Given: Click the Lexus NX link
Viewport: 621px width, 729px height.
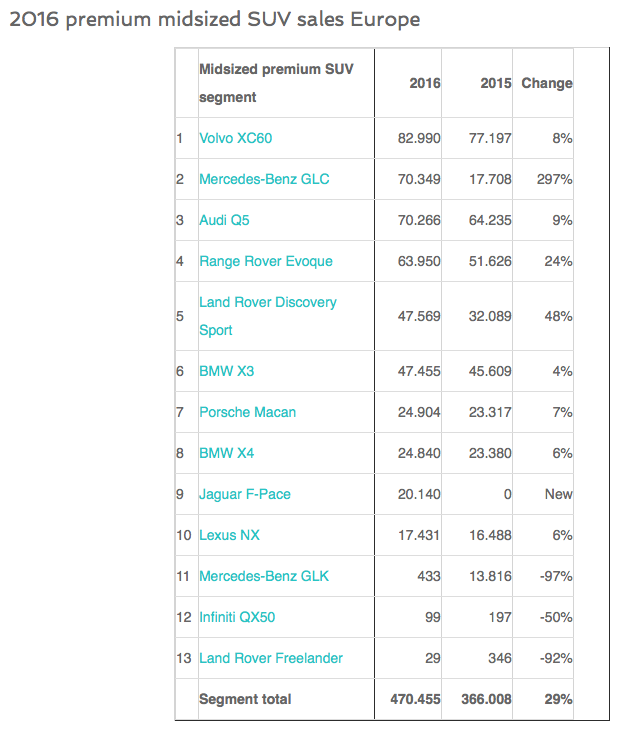Looking at the screenshot, I should coord(230,535).
